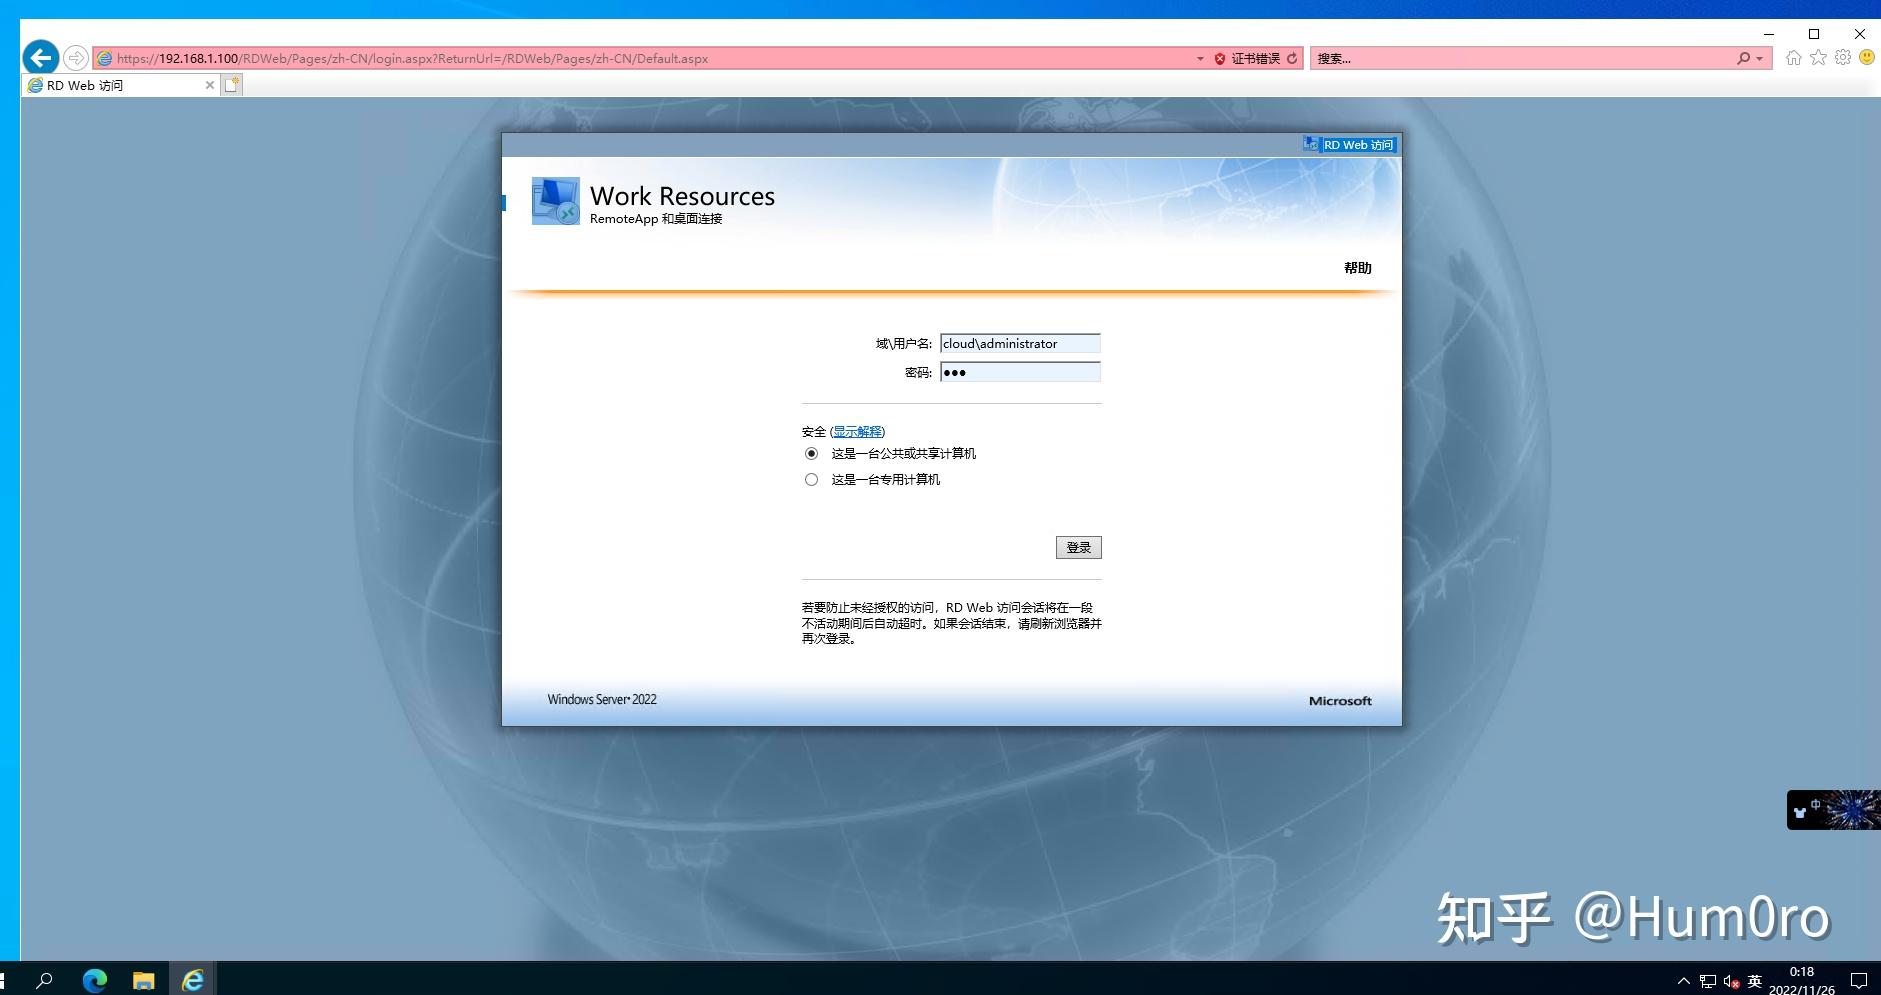Open a new browser tab

point(231,85)
